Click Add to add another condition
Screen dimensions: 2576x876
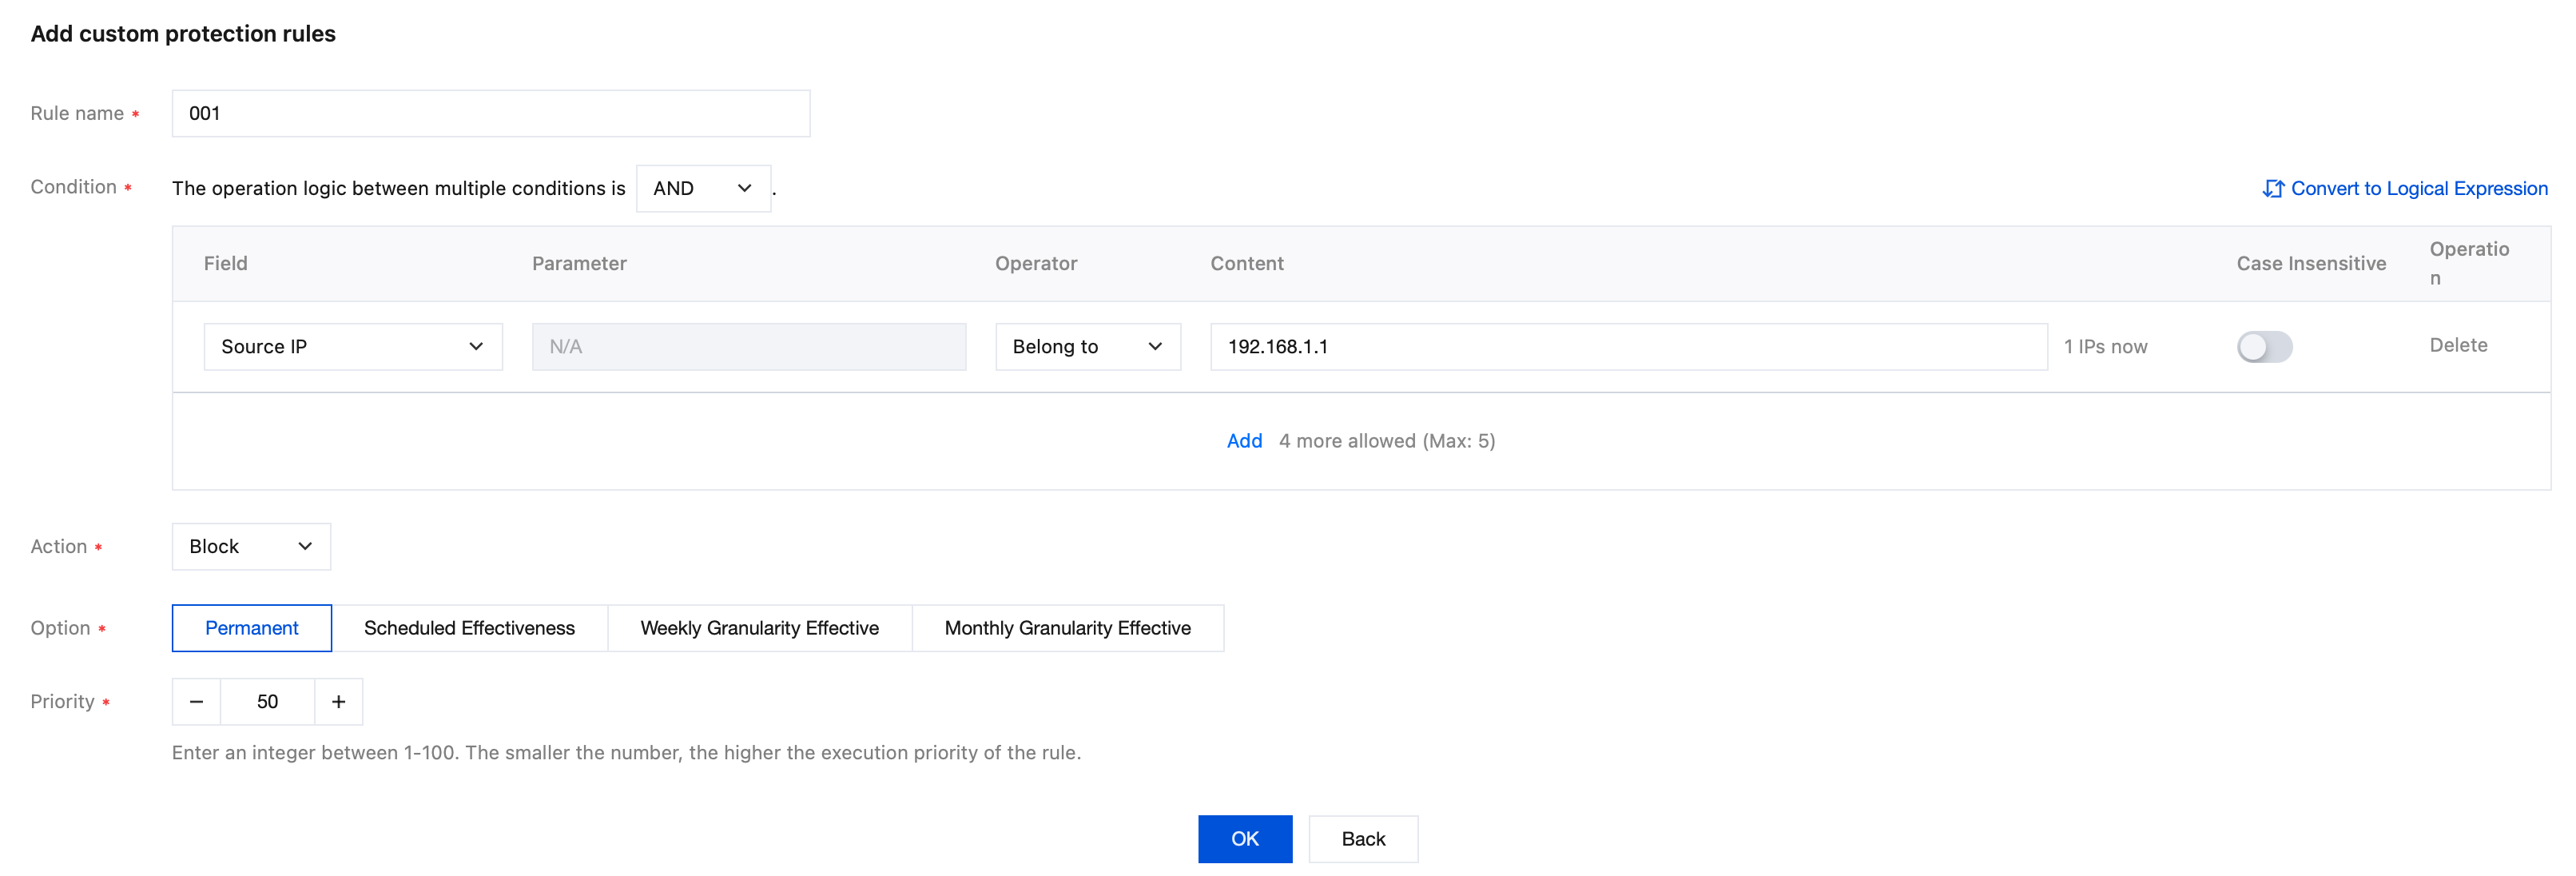point(1244,440)
